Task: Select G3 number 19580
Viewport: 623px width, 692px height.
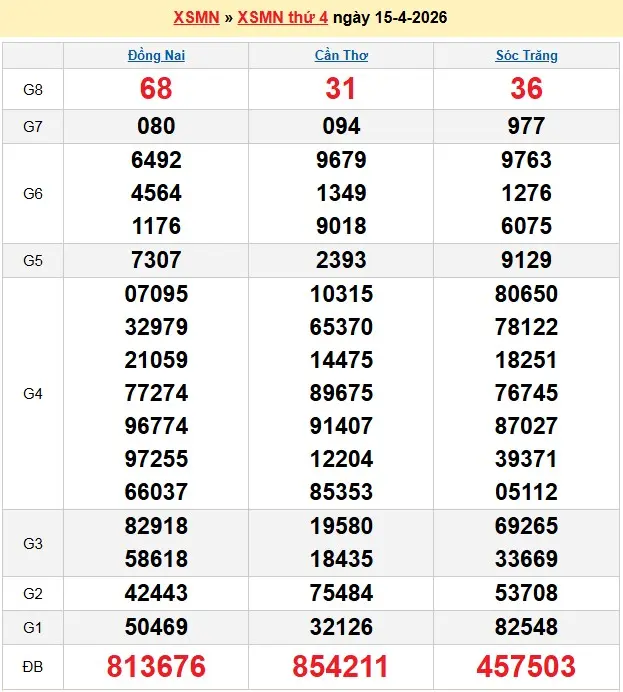Action: [341, 526]
